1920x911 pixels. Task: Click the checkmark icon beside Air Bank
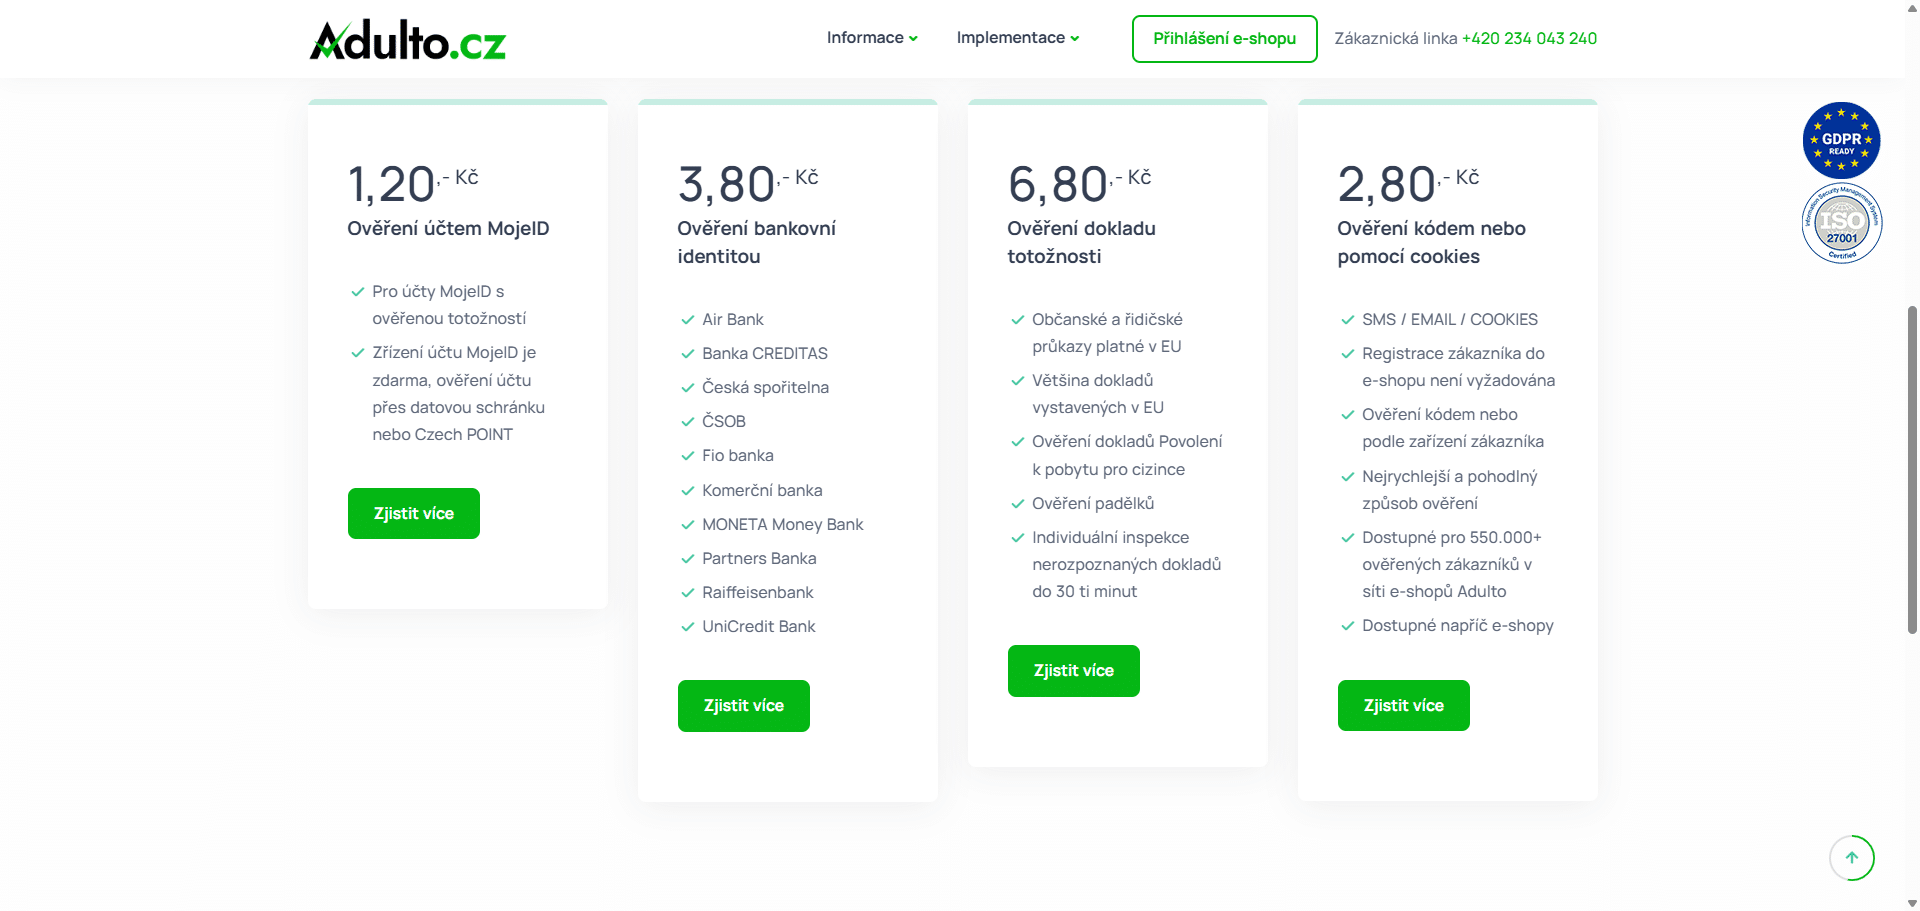pos(687,320)
